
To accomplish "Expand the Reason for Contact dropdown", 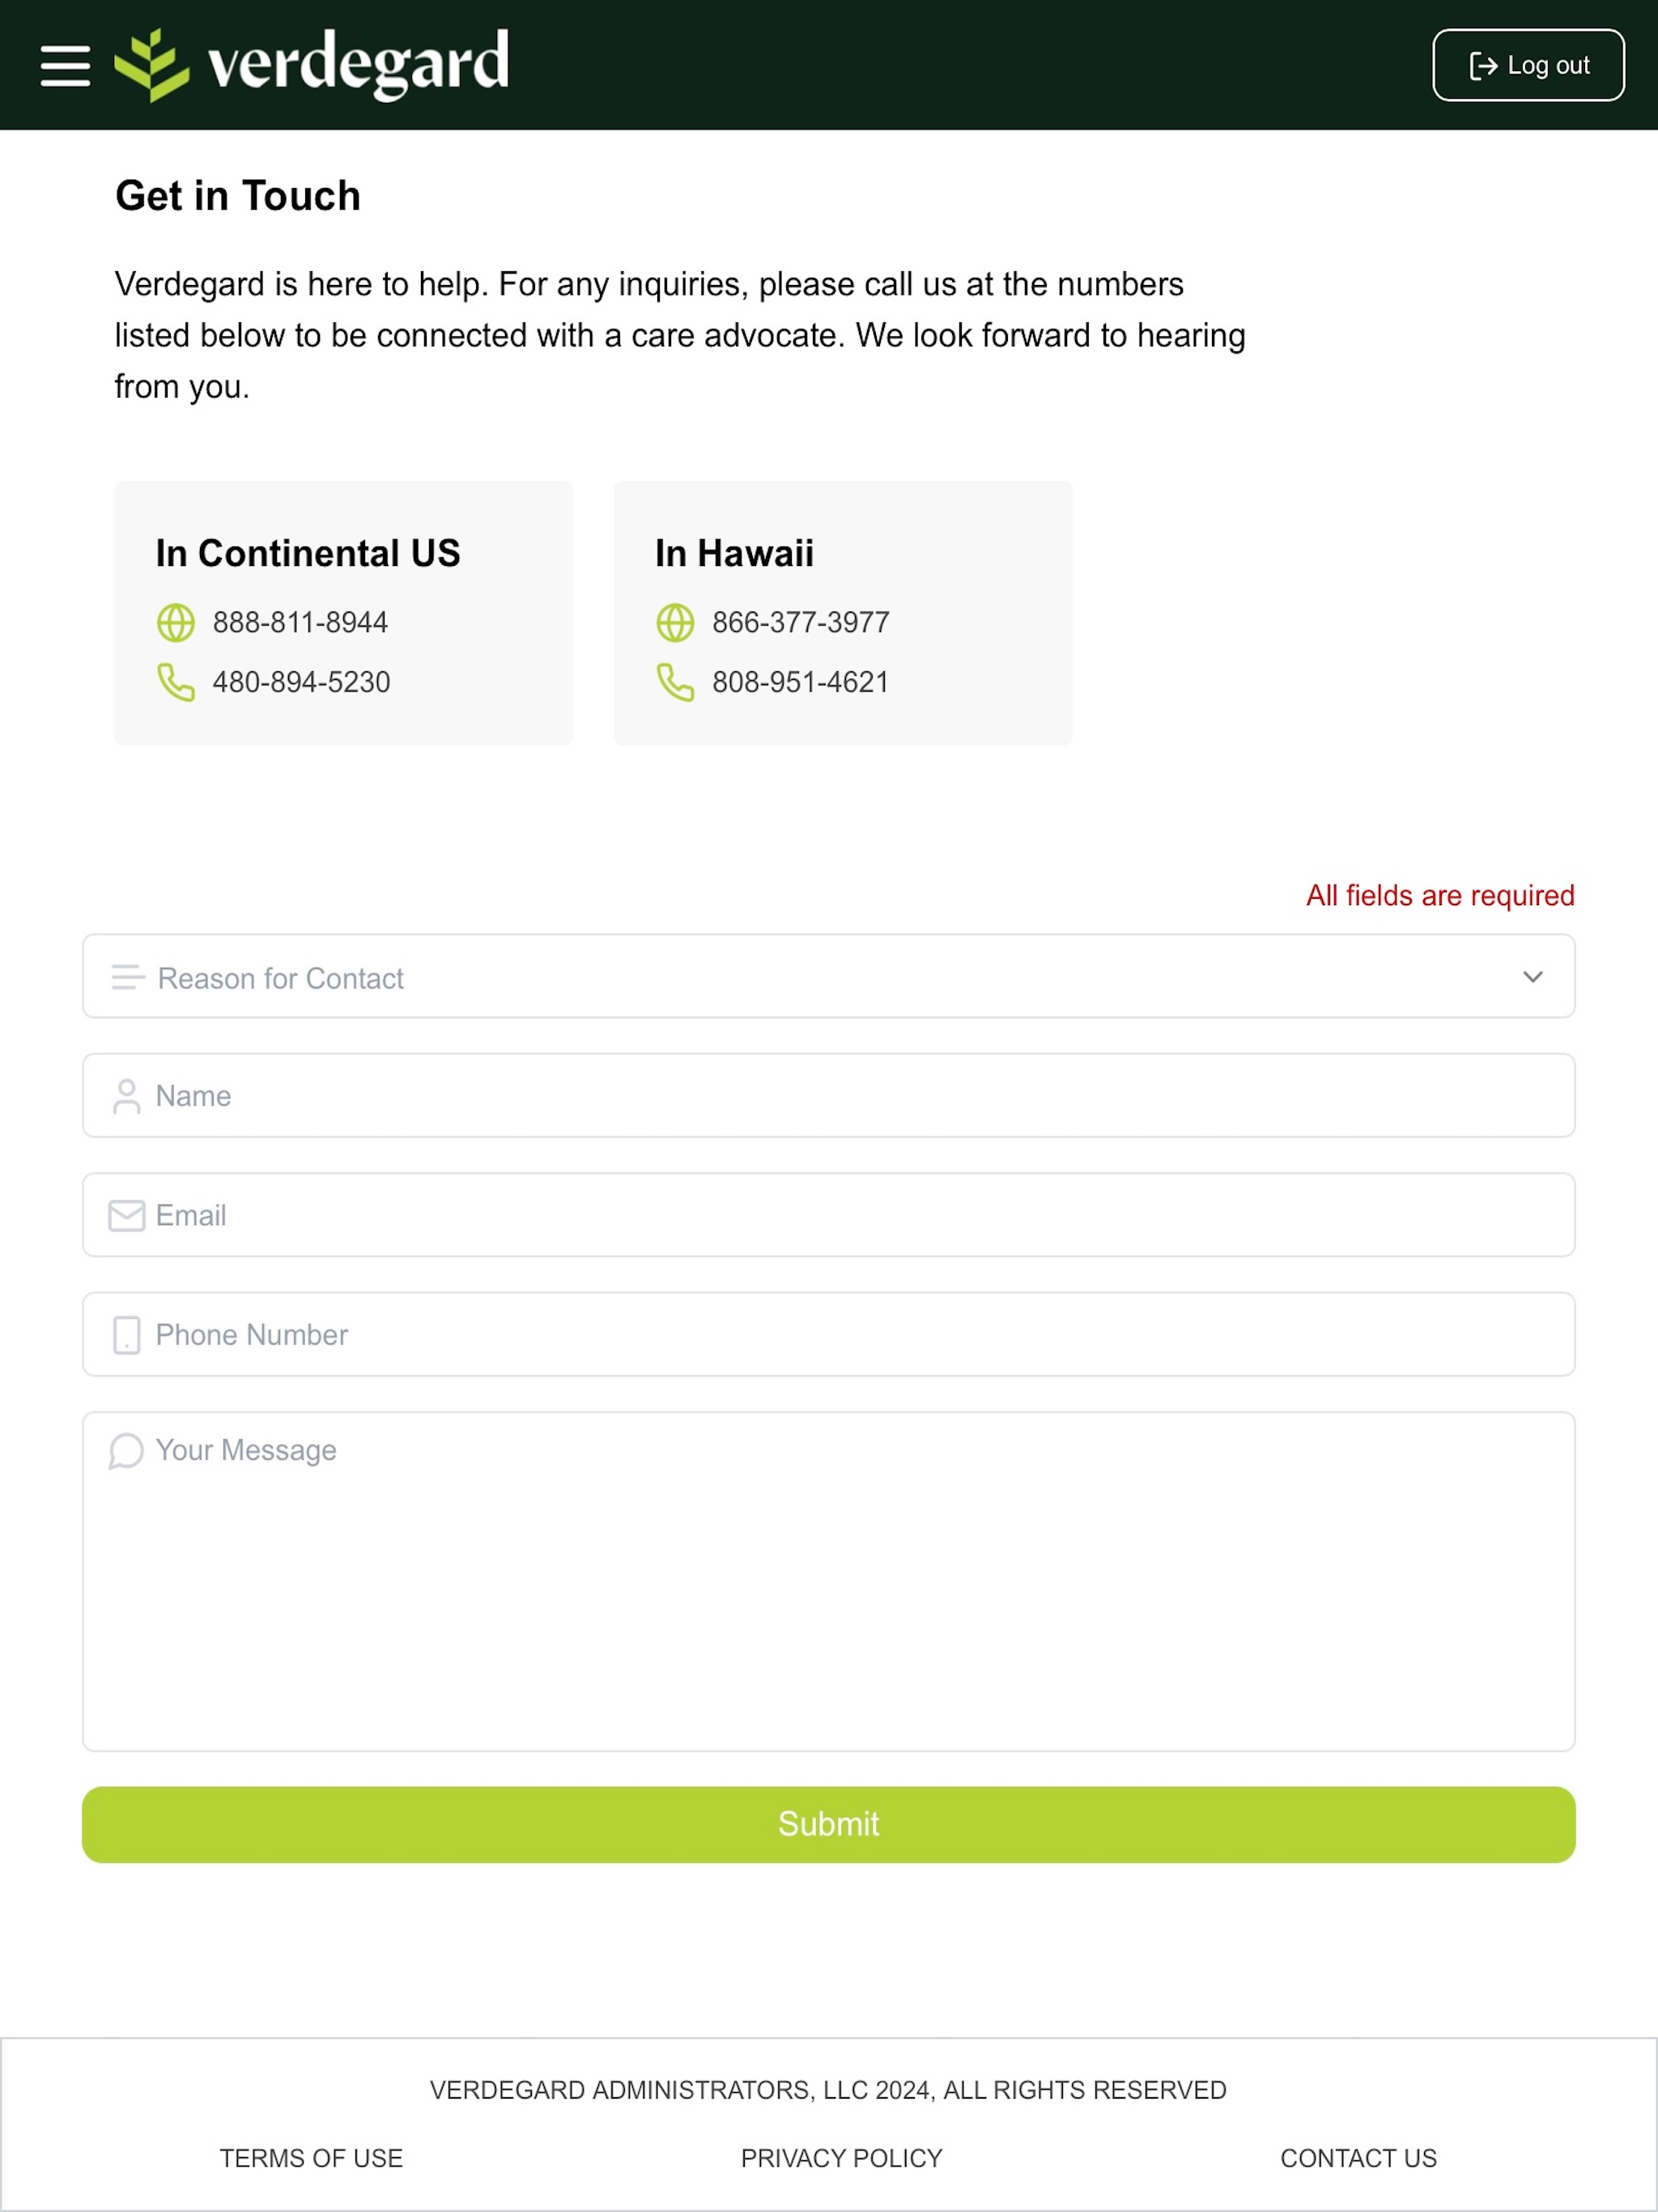I will coord(829,976).
